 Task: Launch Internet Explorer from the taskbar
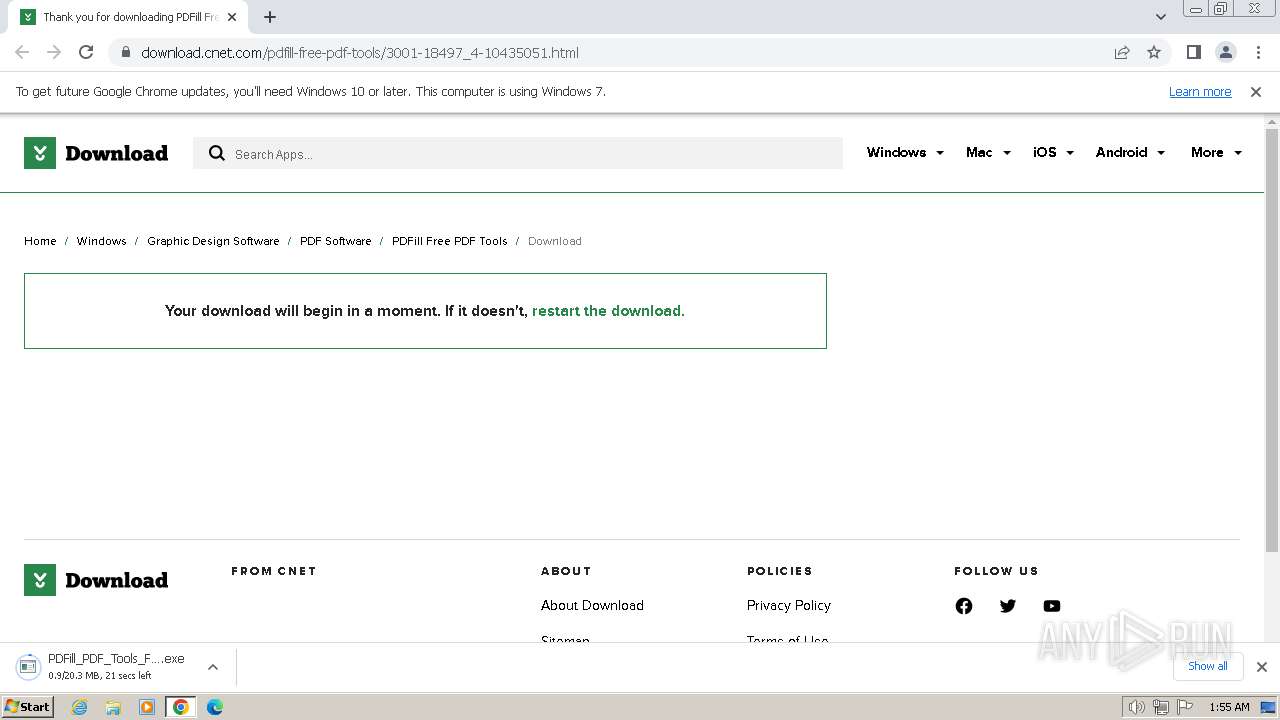pyautogui.click(x=80, y=707)
